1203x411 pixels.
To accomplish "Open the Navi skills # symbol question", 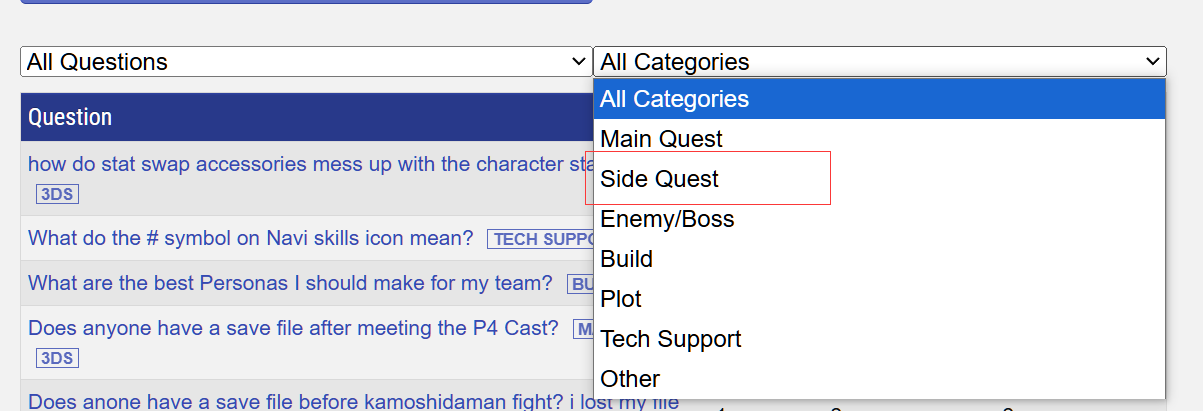I will tap(250, 238).
